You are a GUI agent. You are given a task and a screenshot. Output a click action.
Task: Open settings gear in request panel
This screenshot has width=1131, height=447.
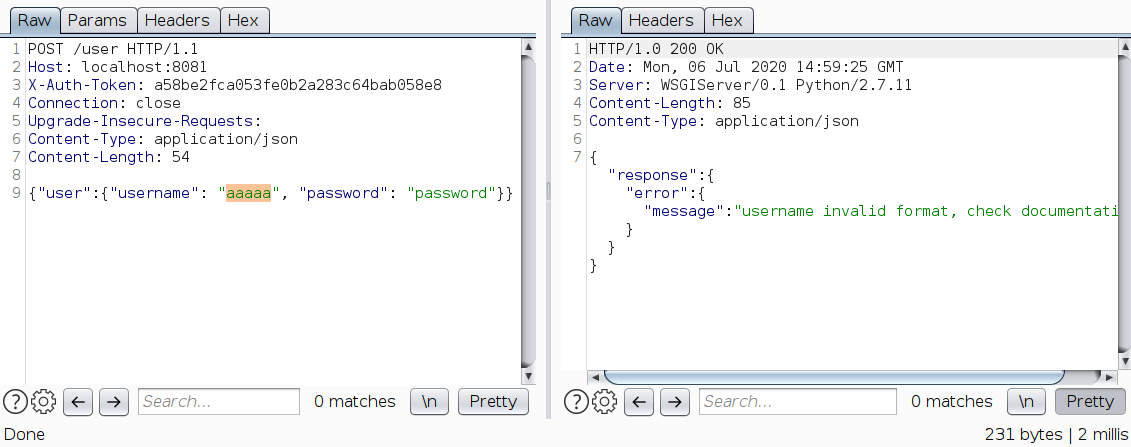[x=43, y=402]
